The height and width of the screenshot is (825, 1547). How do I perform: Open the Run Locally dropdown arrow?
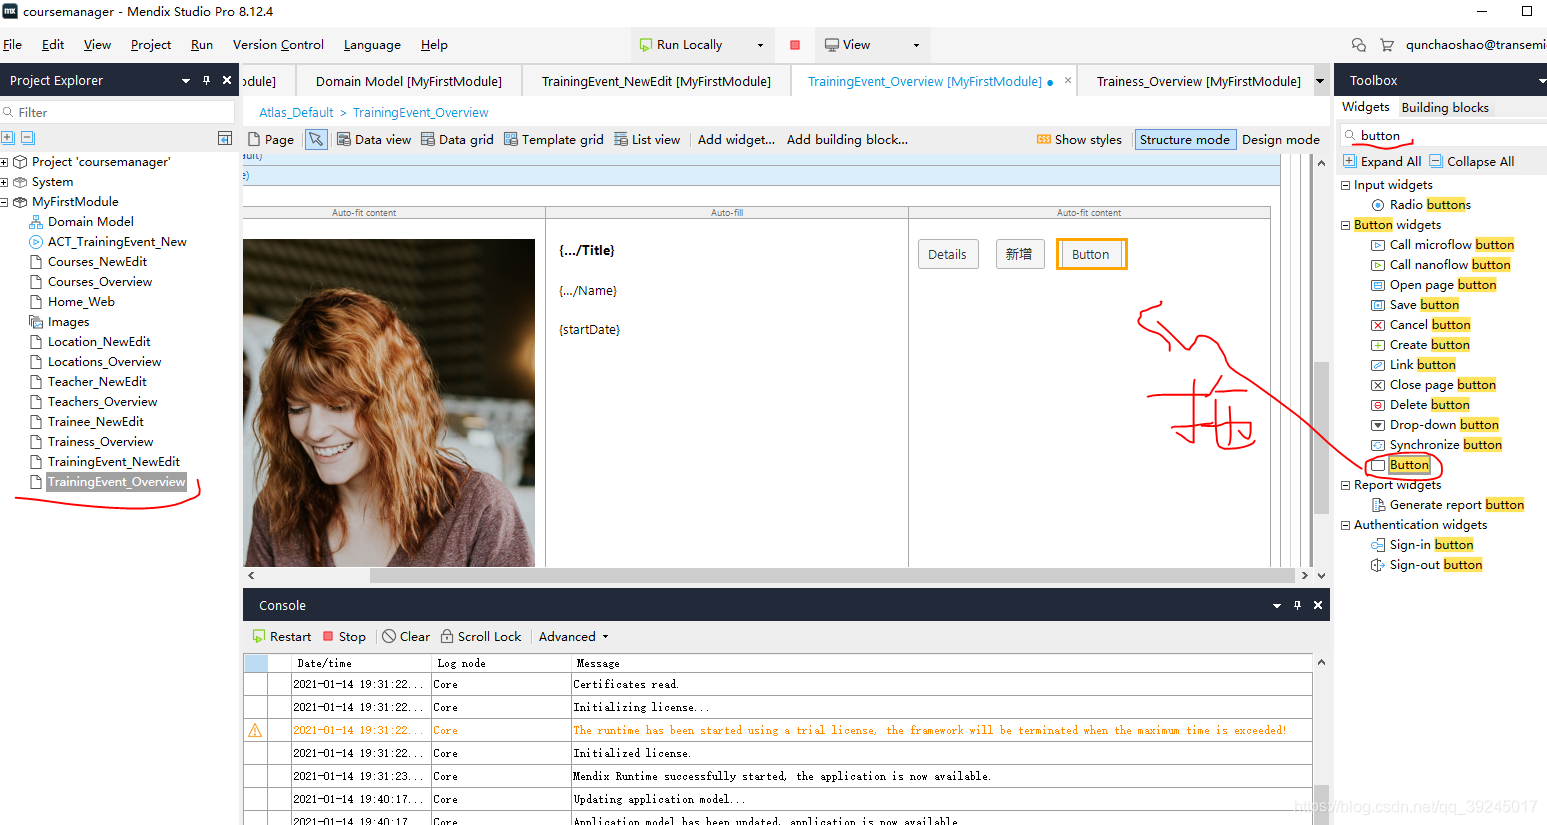[x=760, y=45]
